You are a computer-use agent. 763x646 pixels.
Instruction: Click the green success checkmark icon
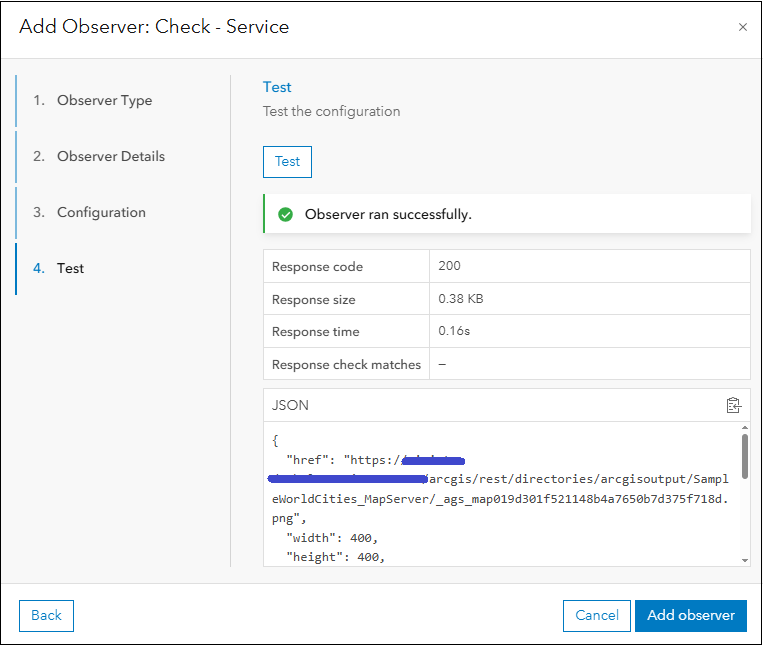point(285,214)
